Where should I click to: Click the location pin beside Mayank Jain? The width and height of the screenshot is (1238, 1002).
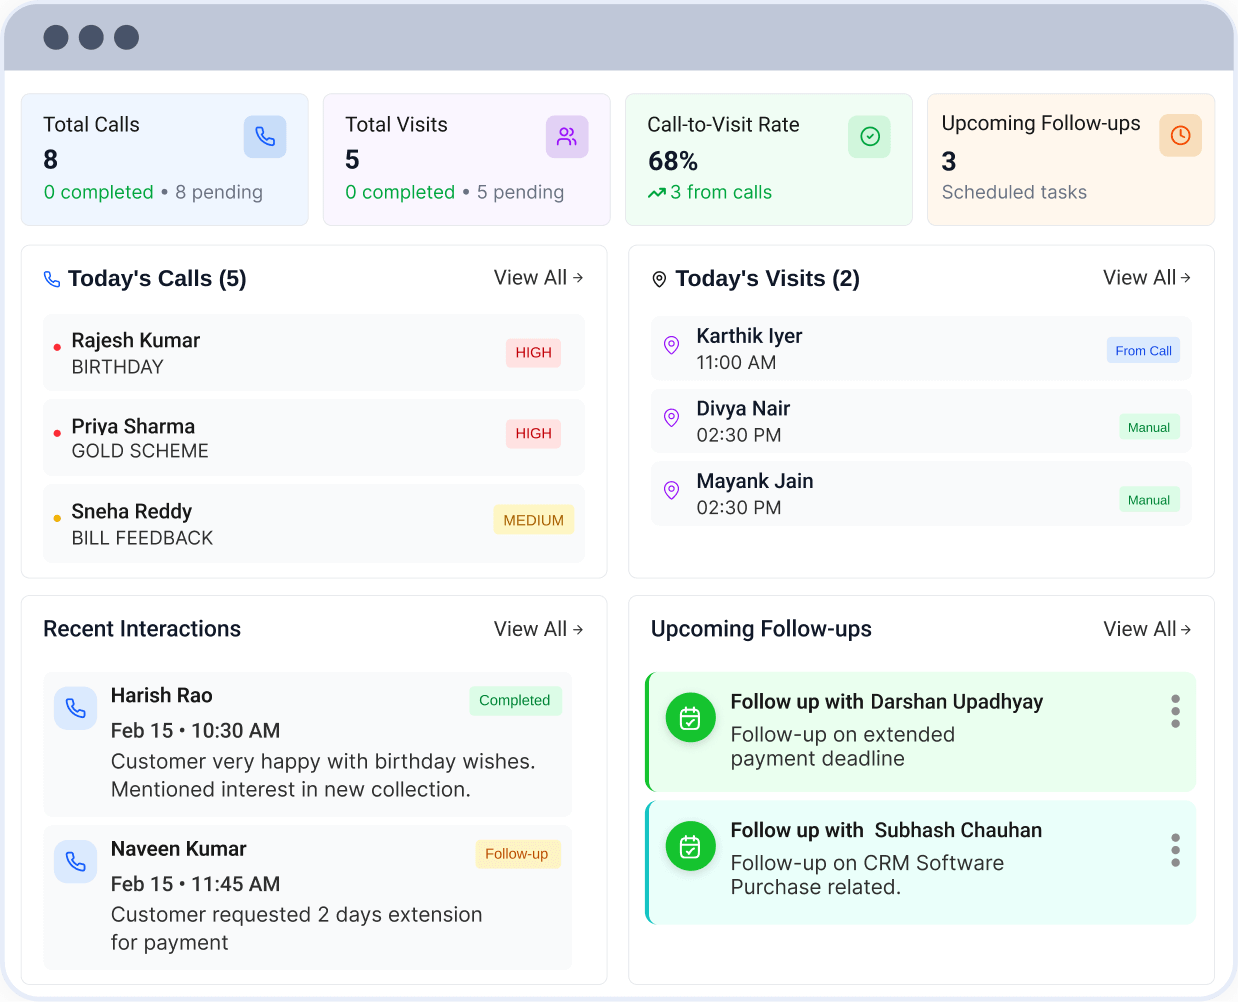(x=672, y=490)
